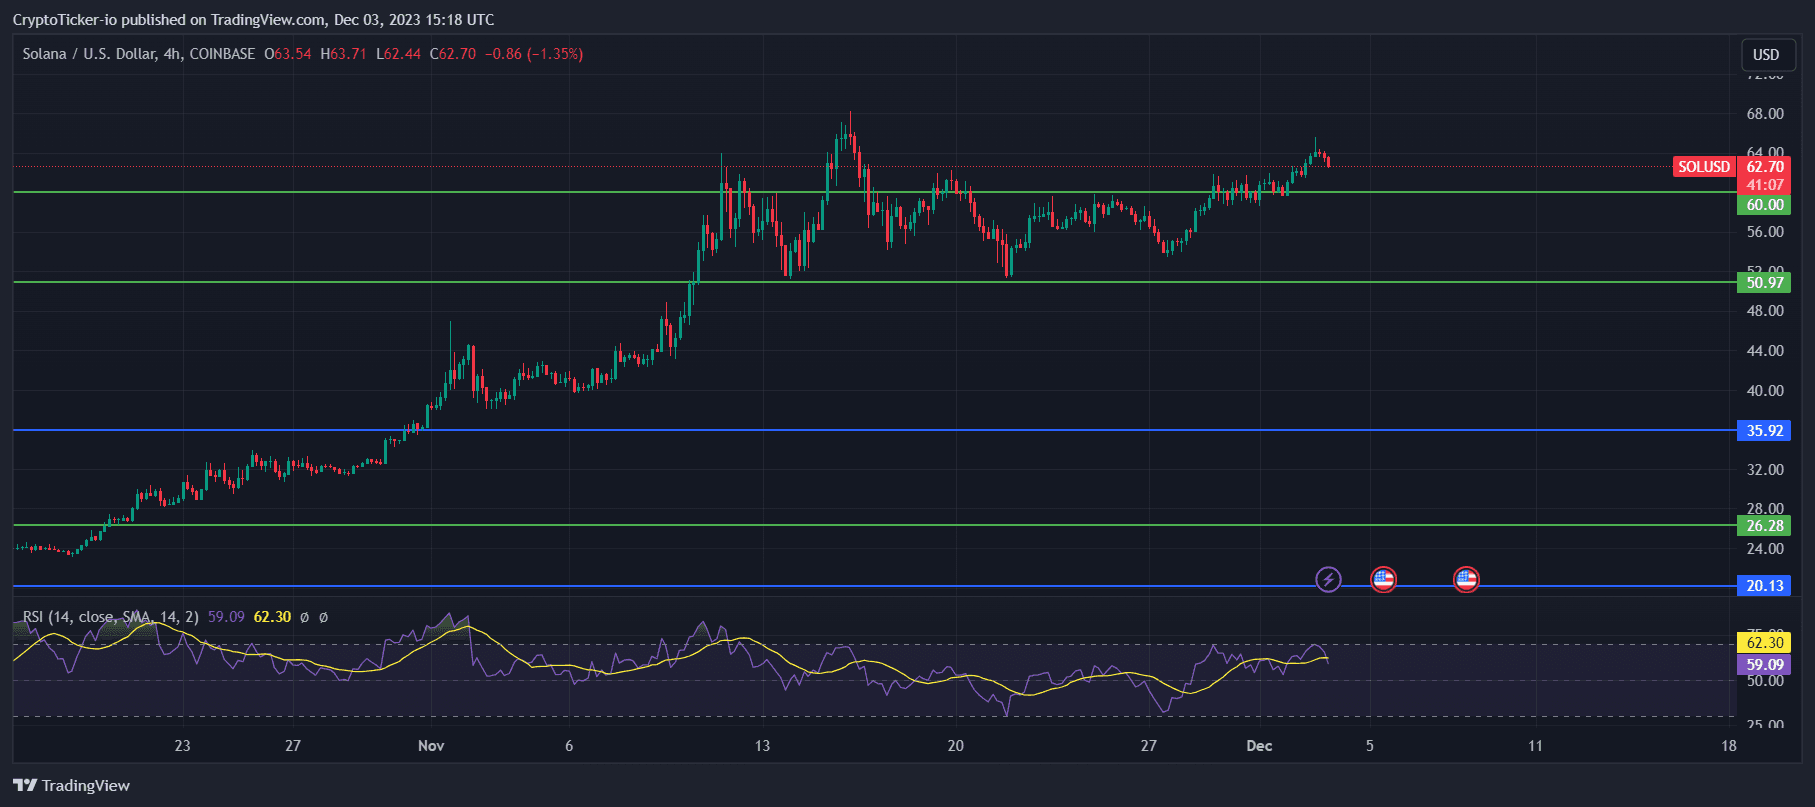The width and height of the screenshot is (1815, 807).
Task: Click the CryptoTicker-io published header text
Action: pyautogui.click(x=253, y=20)
